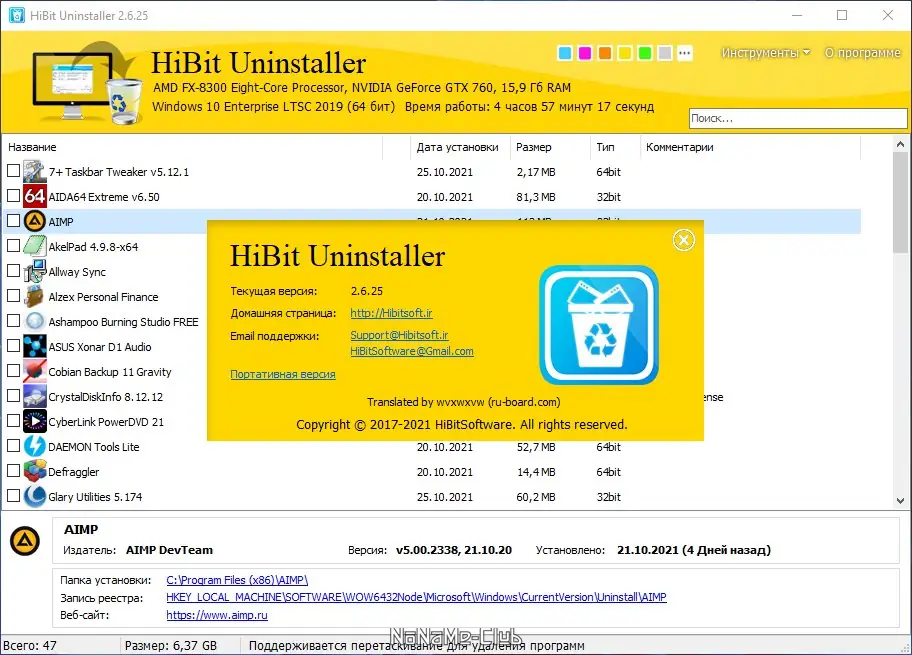This screenshot has width=912, height=655.
Task: Click the AIMP icon in the program list
Action: [x=34, y=221]
